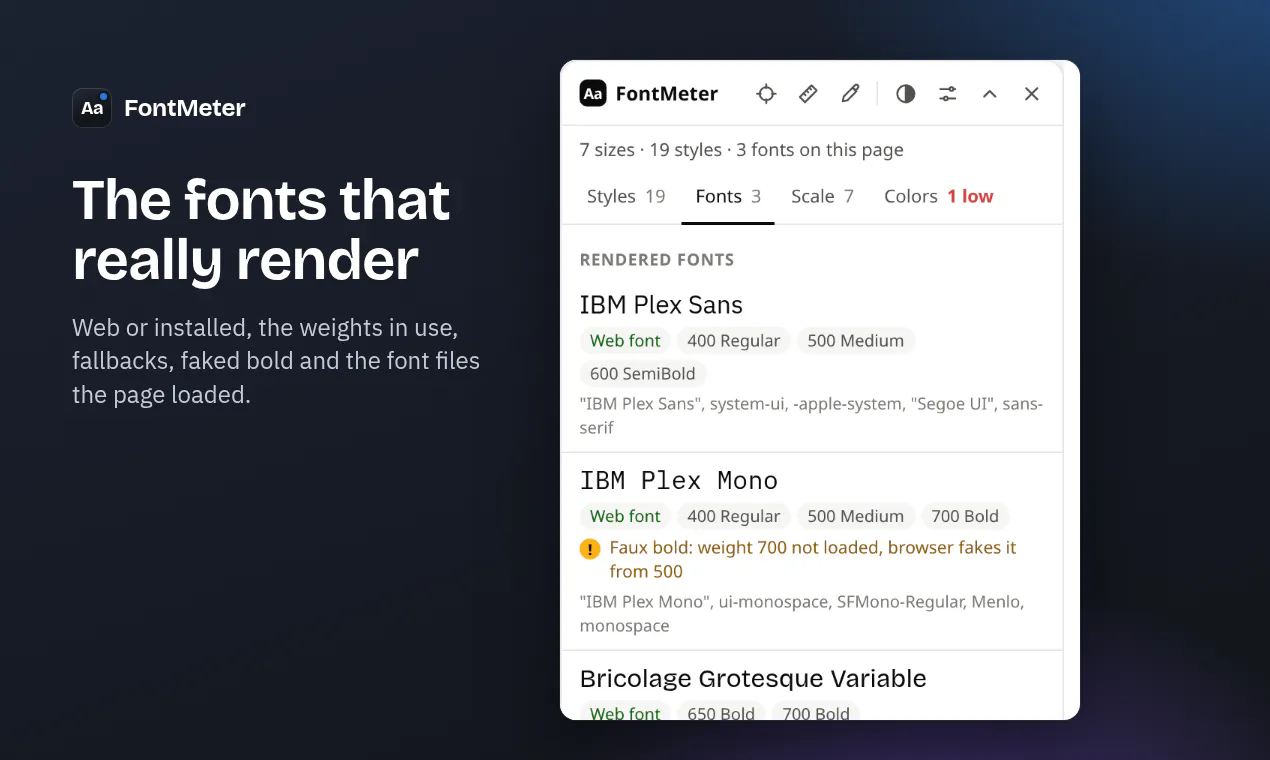
Task: Open the sliders settings icon
Action: click(948, 94)
